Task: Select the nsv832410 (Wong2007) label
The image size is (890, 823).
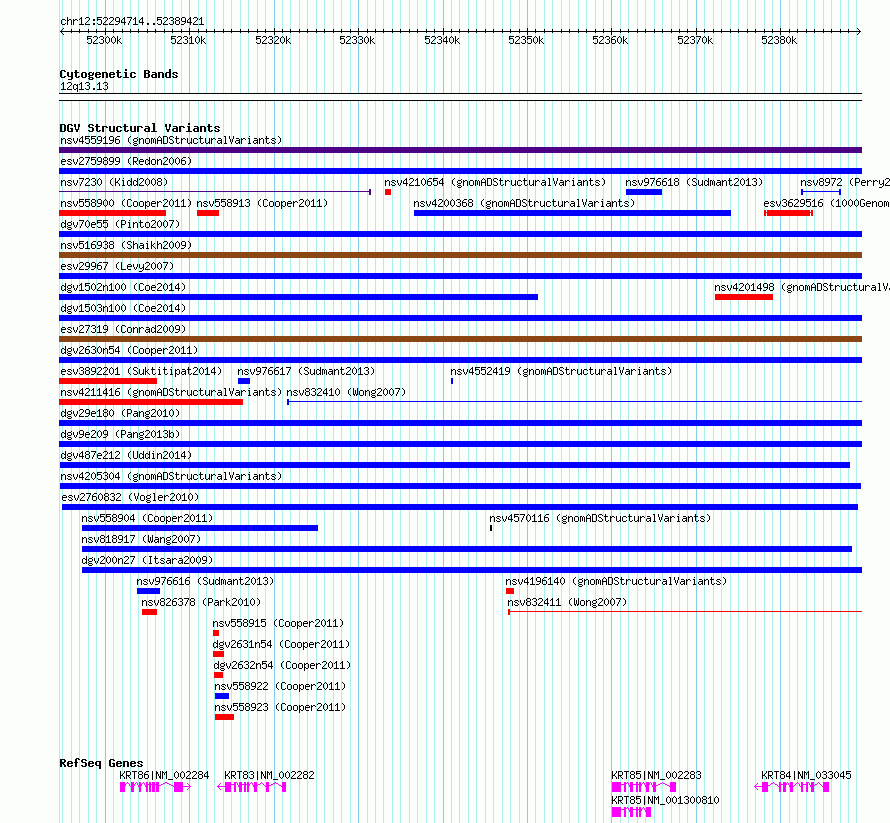Action: 346,392
